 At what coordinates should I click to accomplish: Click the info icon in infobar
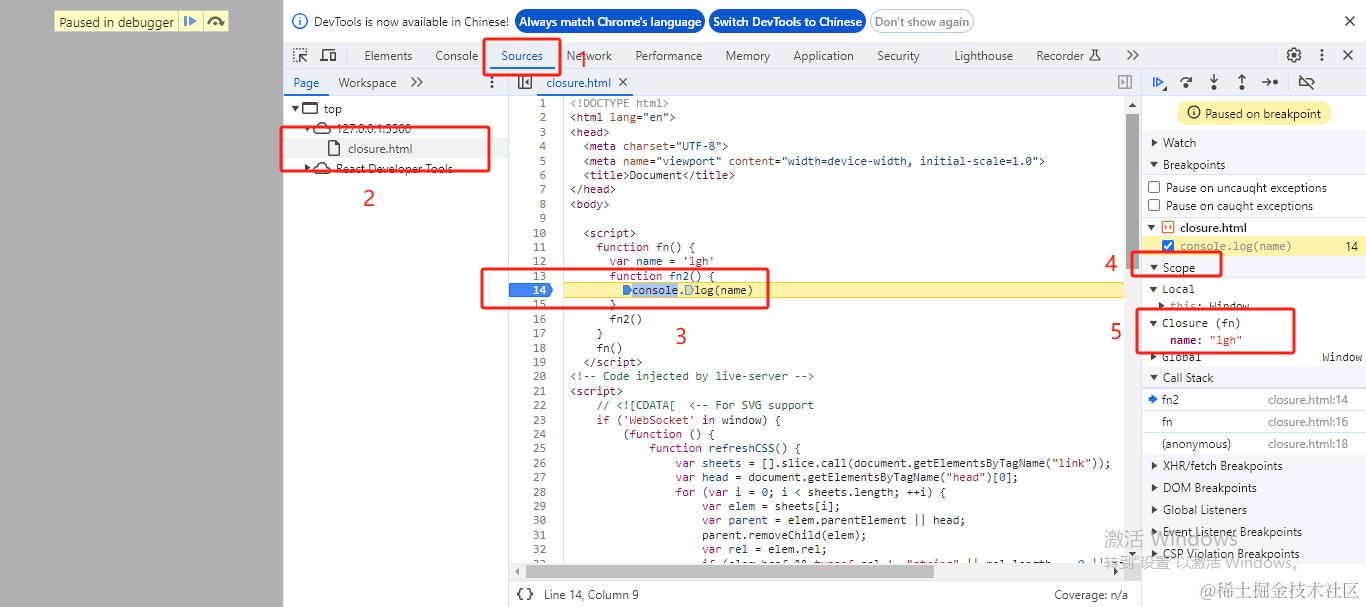[300, 21]
